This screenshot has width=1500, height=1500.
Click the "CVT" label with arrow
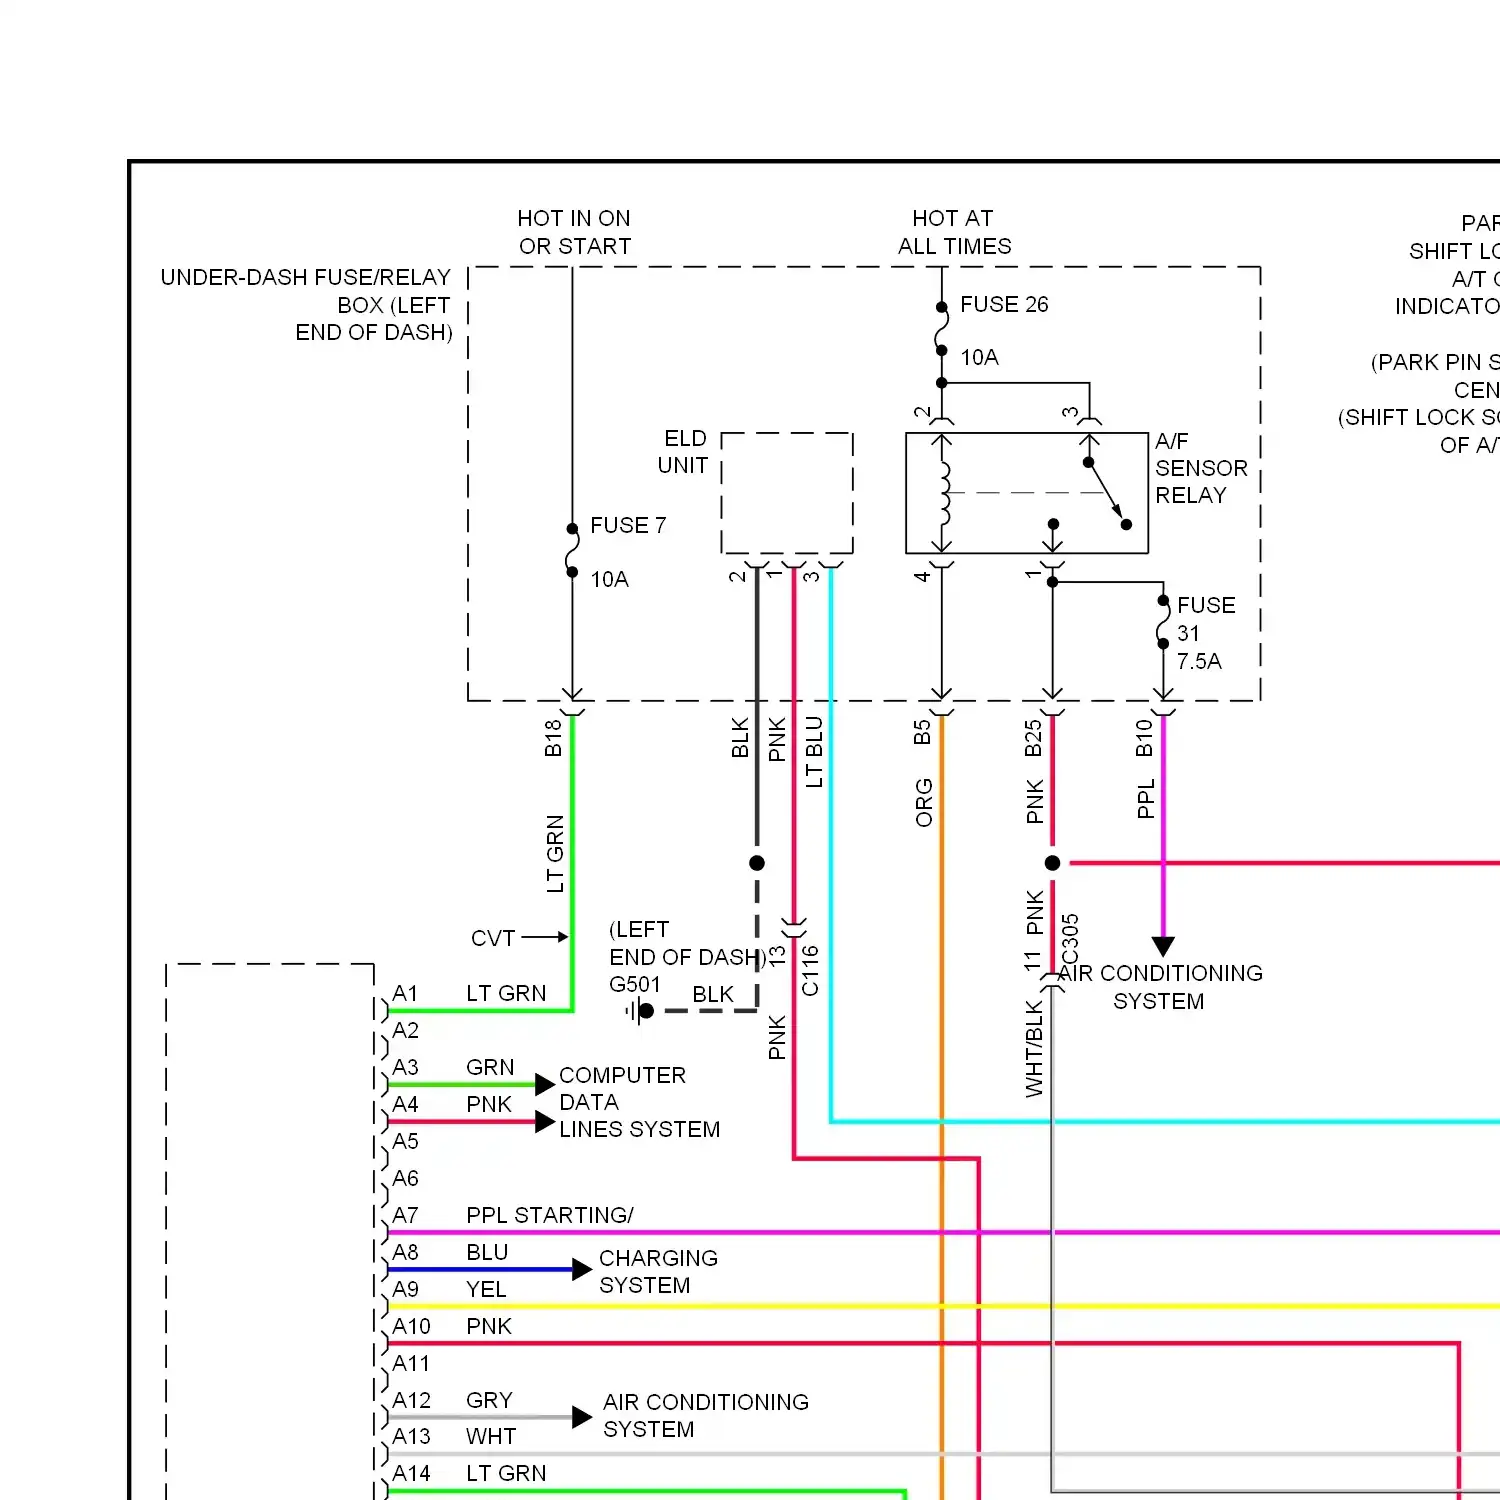point(519,938)
